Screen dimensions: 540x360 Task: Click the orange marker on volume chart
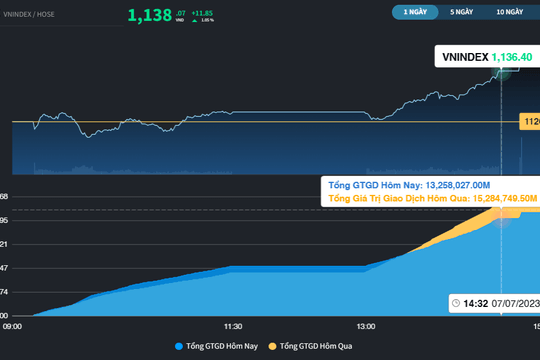pyautogui.click(x=501, y=218)
